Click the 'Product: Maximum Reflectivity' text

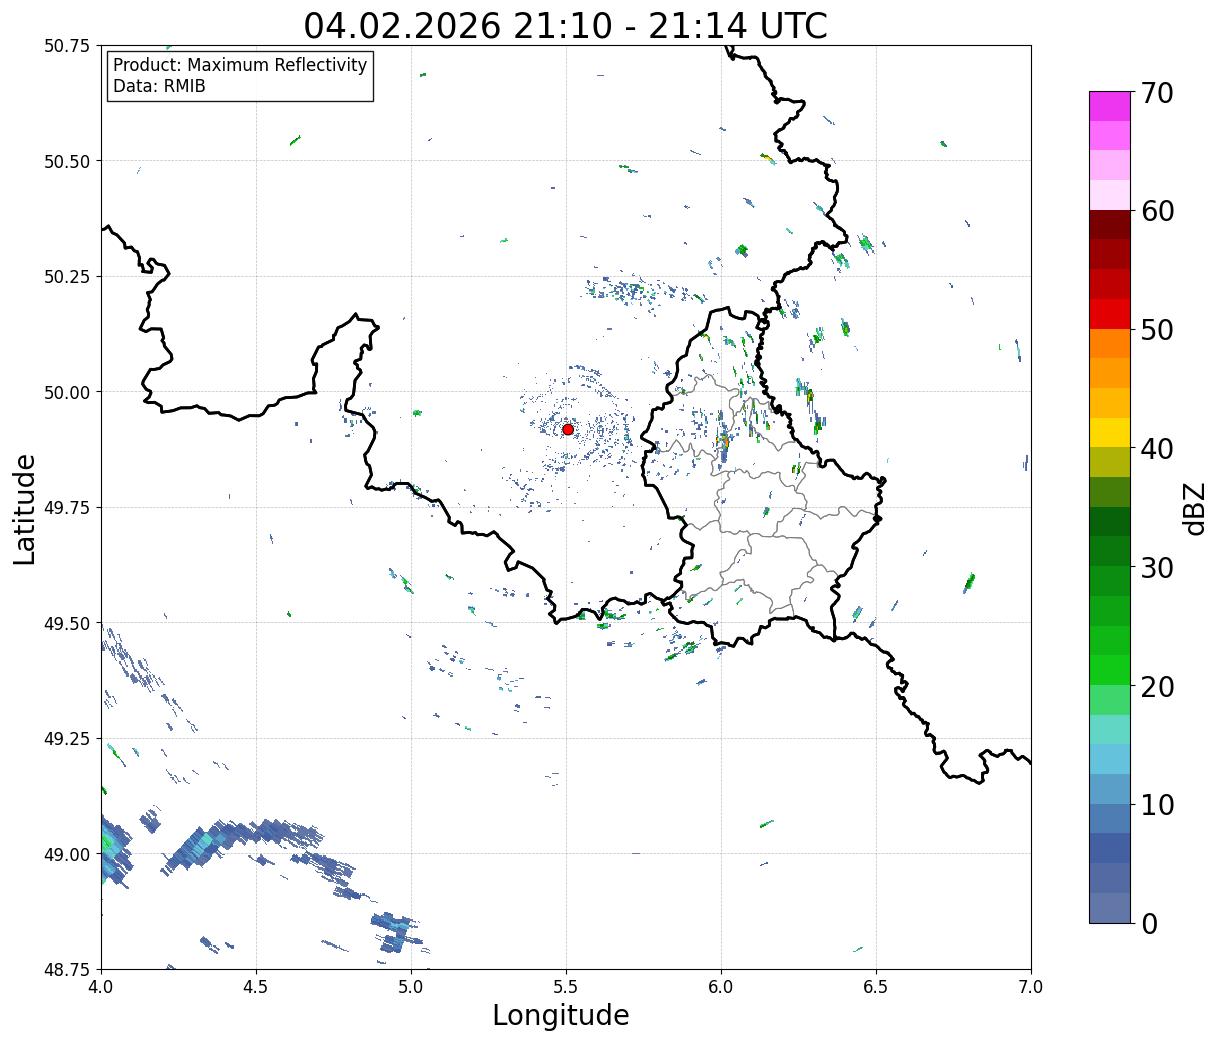[x=240, y=65]
